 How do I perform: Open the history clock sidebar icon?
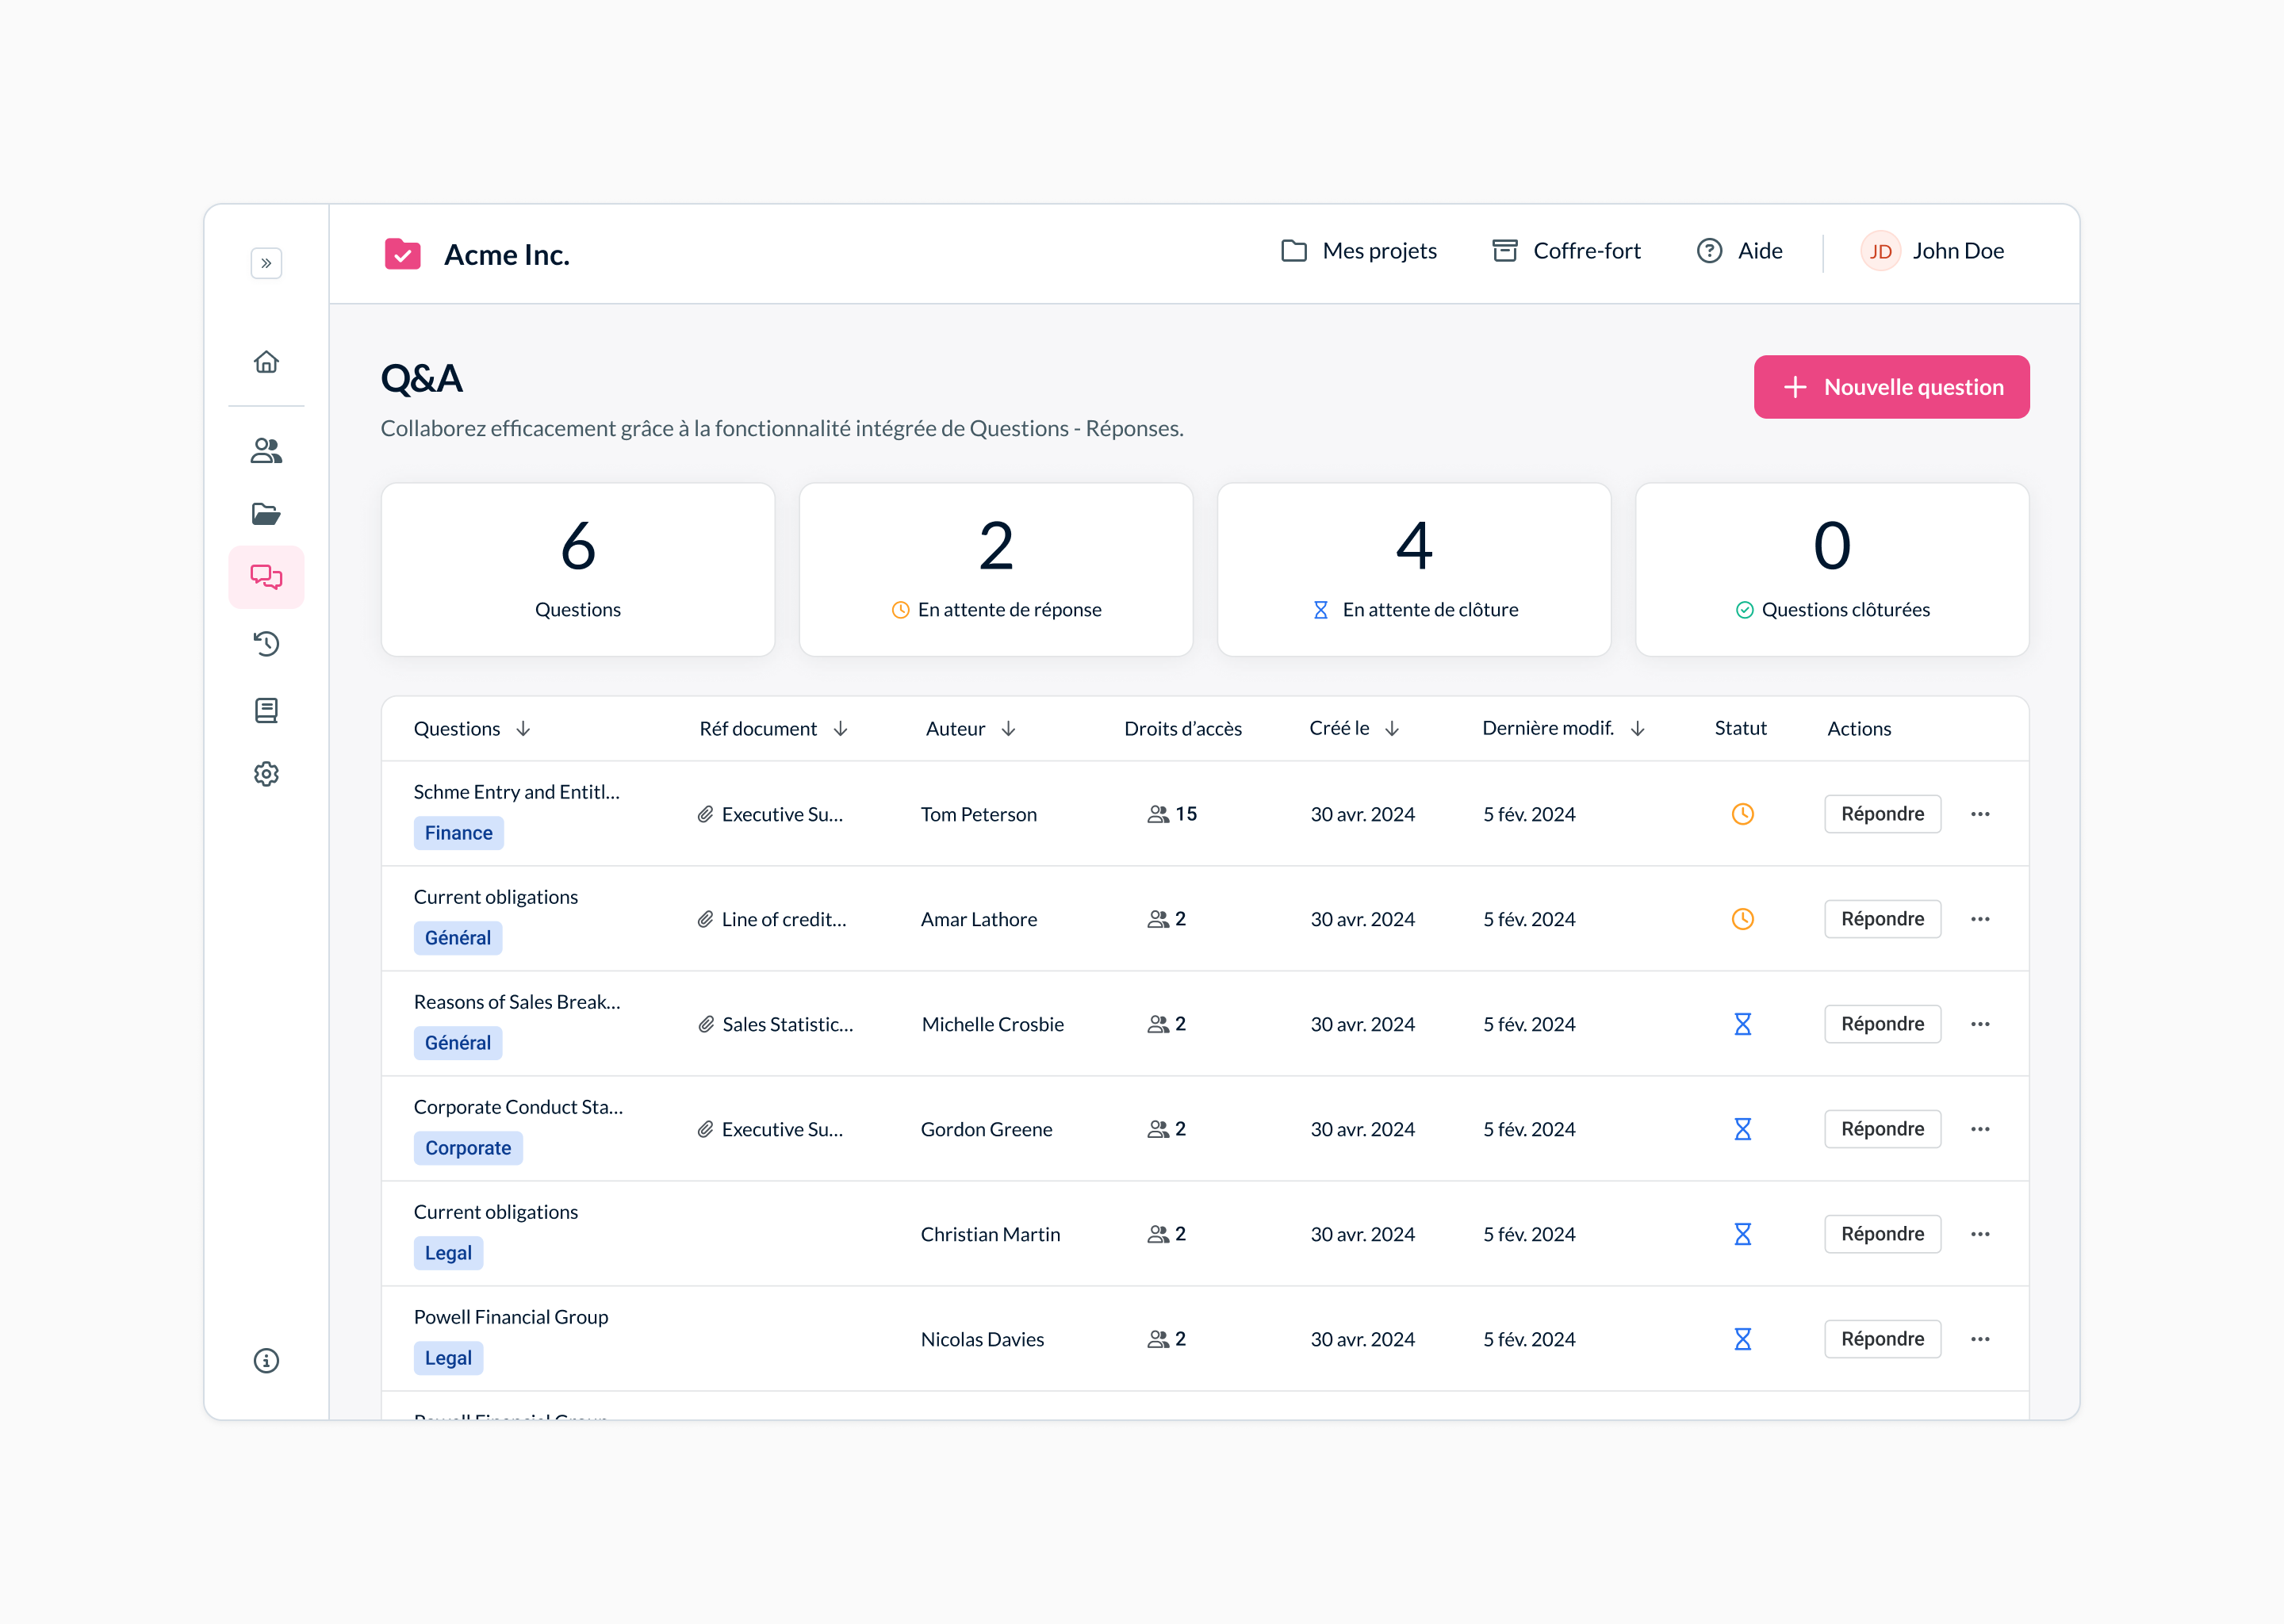pos(266,644)
